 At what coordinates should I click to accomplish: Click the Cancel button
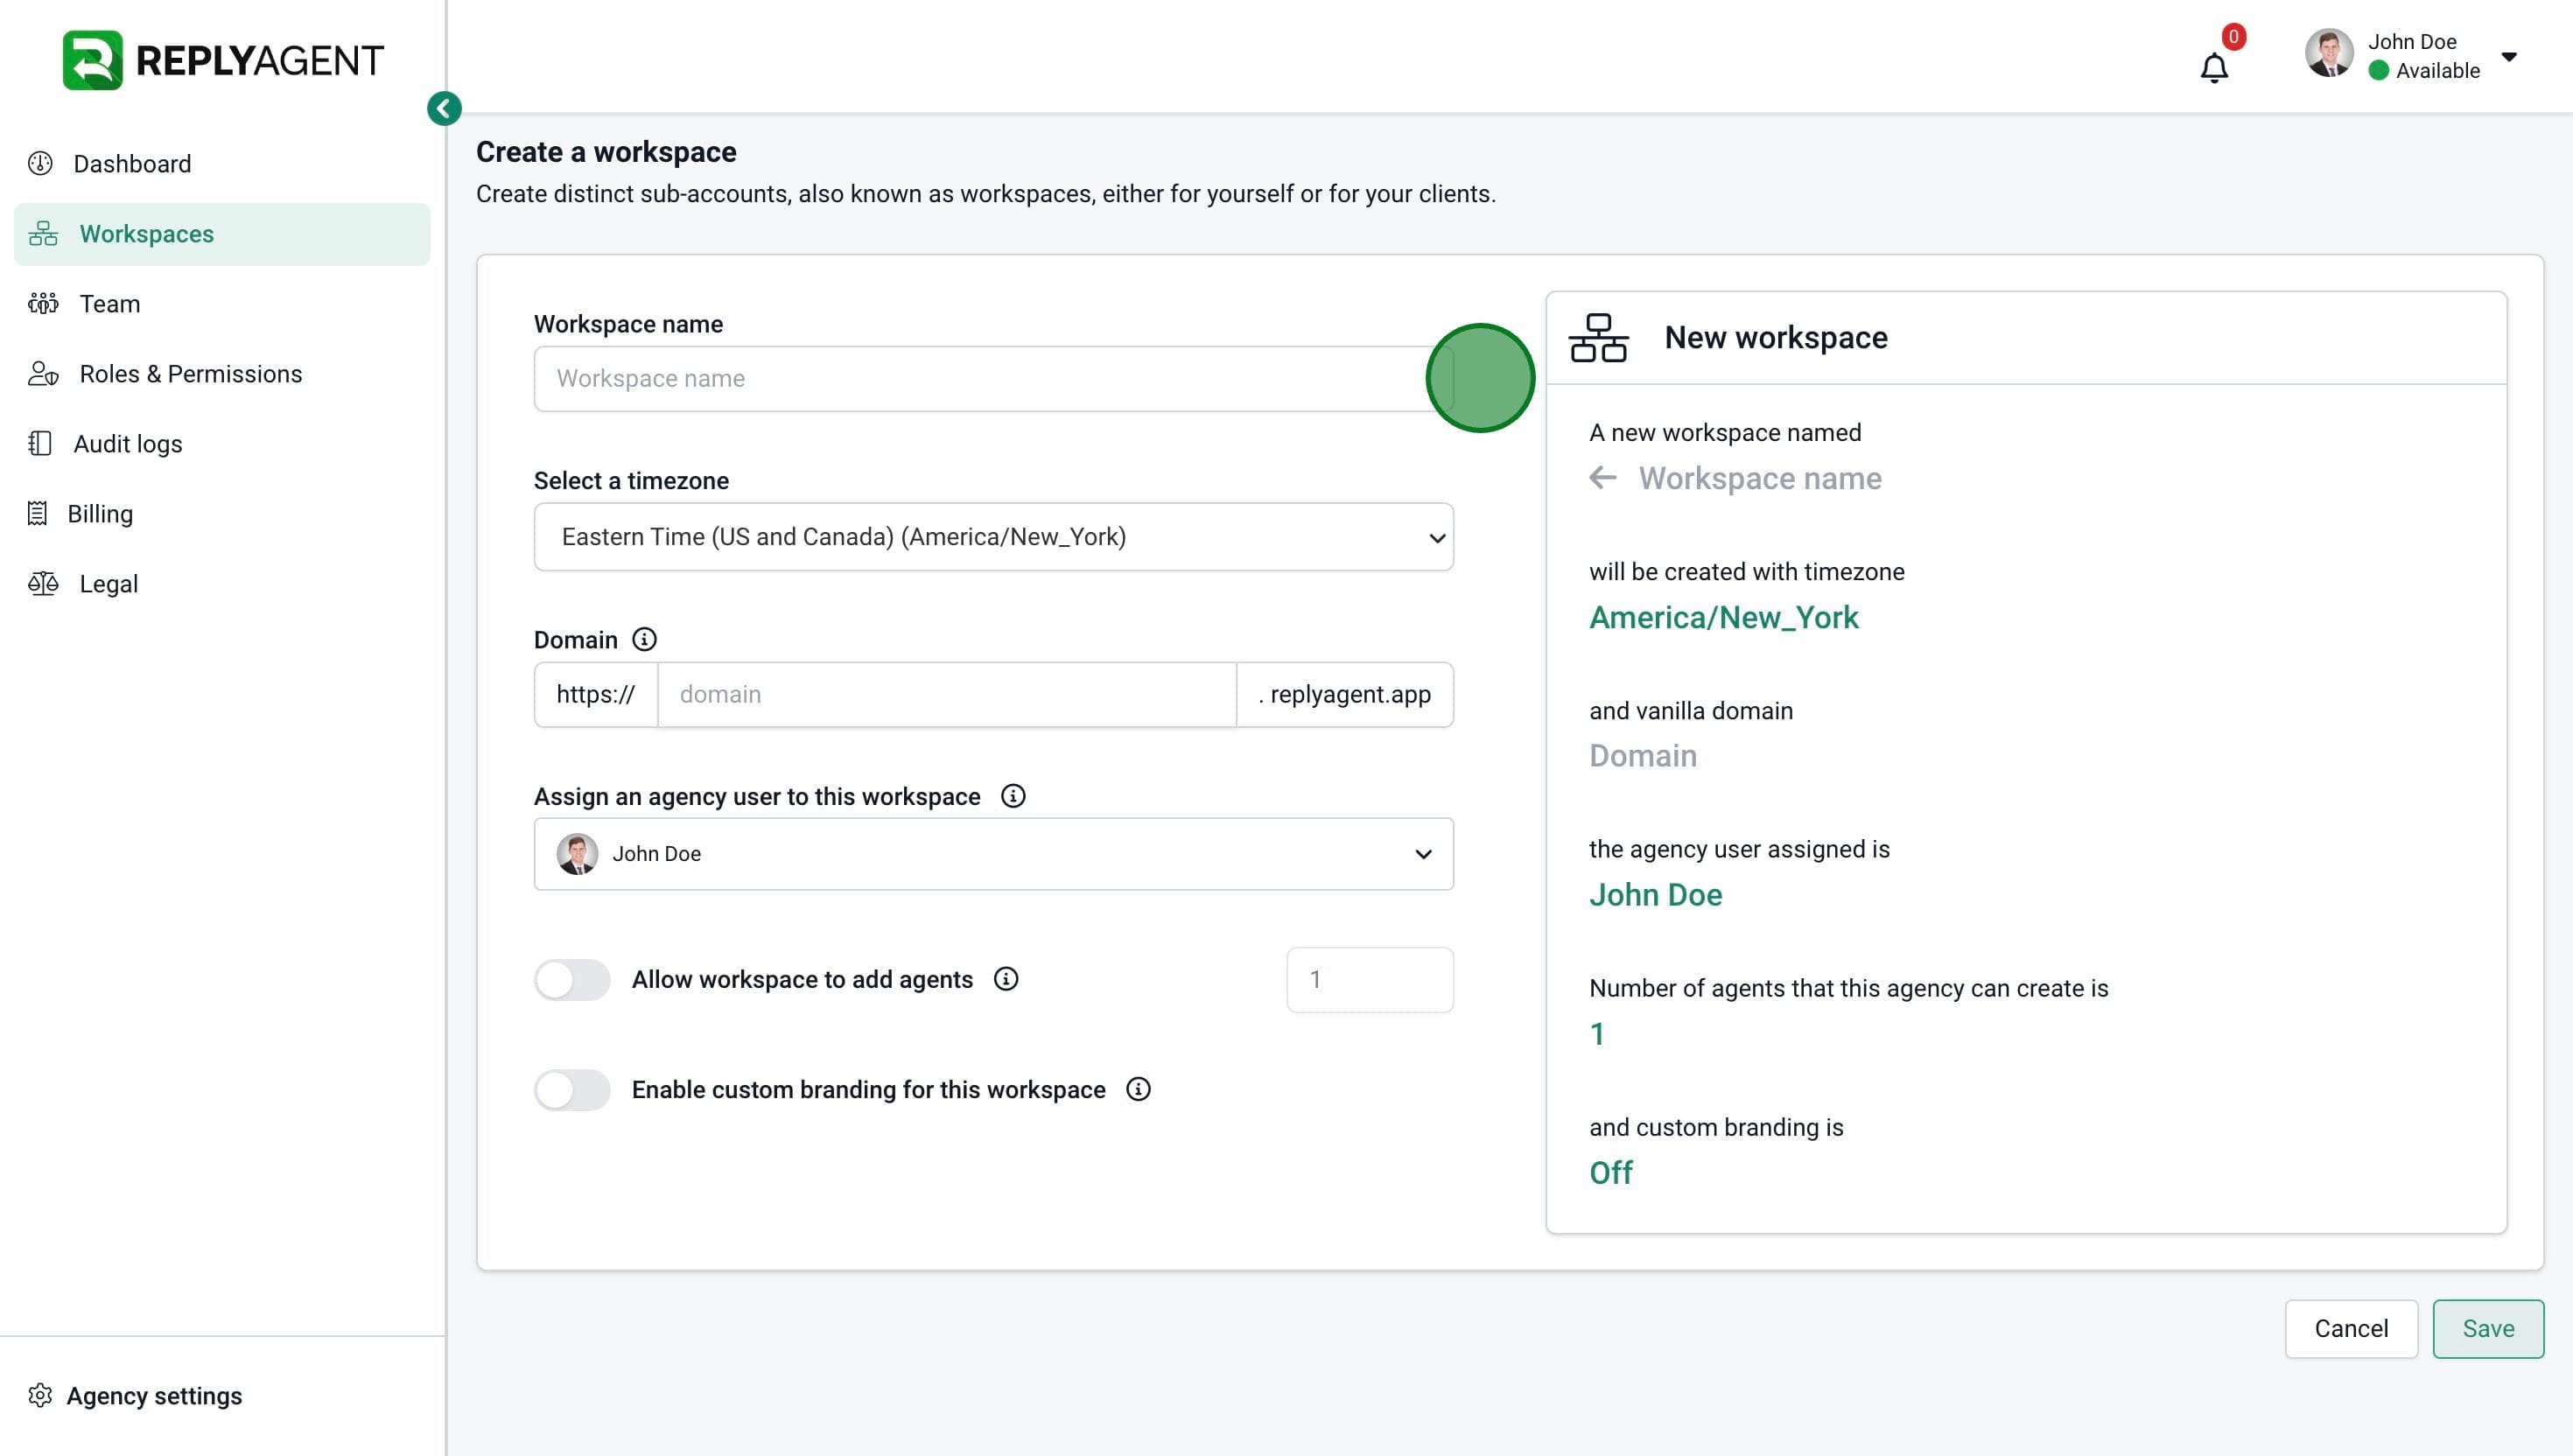pos(2350,1328)
